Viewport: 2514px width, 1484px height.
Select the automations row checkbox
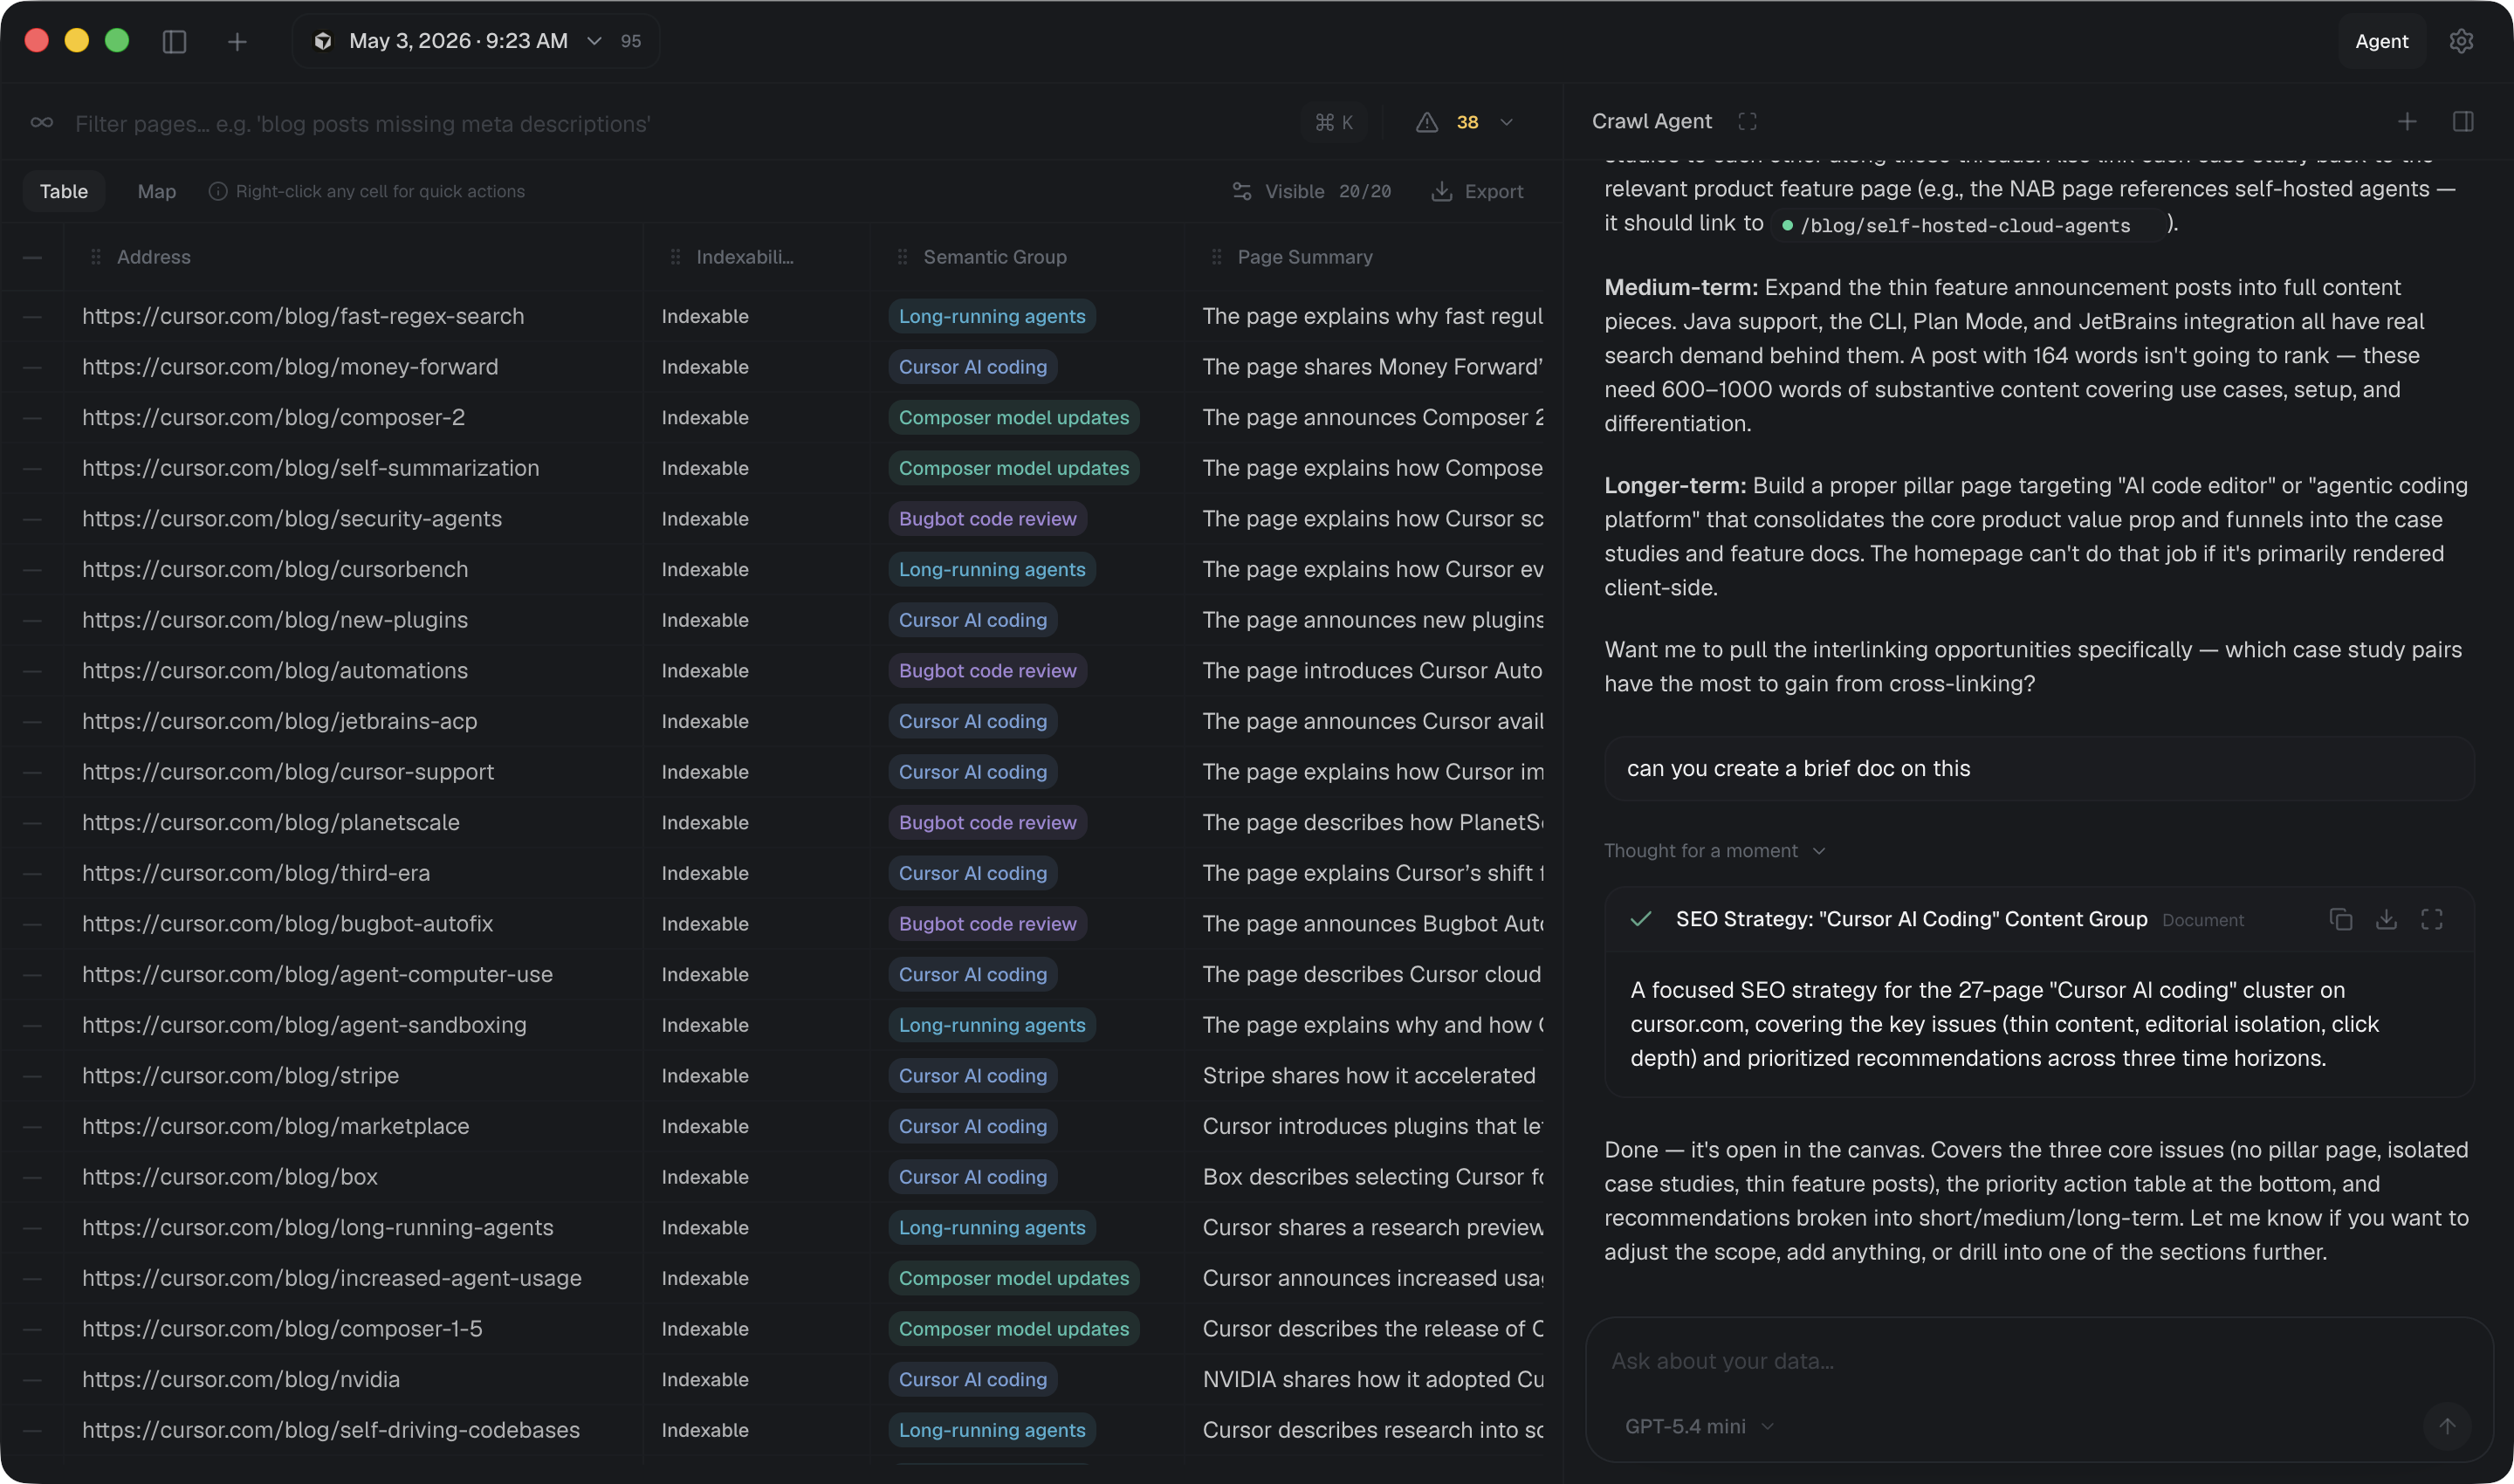tap(32, 671)
